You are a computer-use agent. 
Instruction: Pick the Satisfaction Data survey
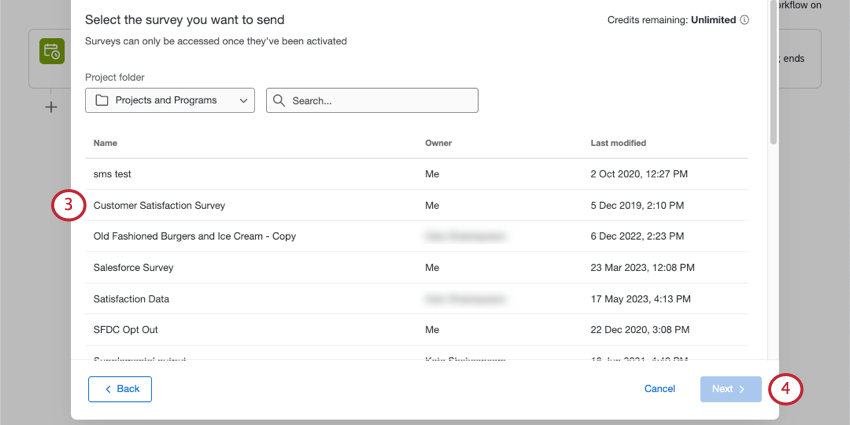point(131,299)
